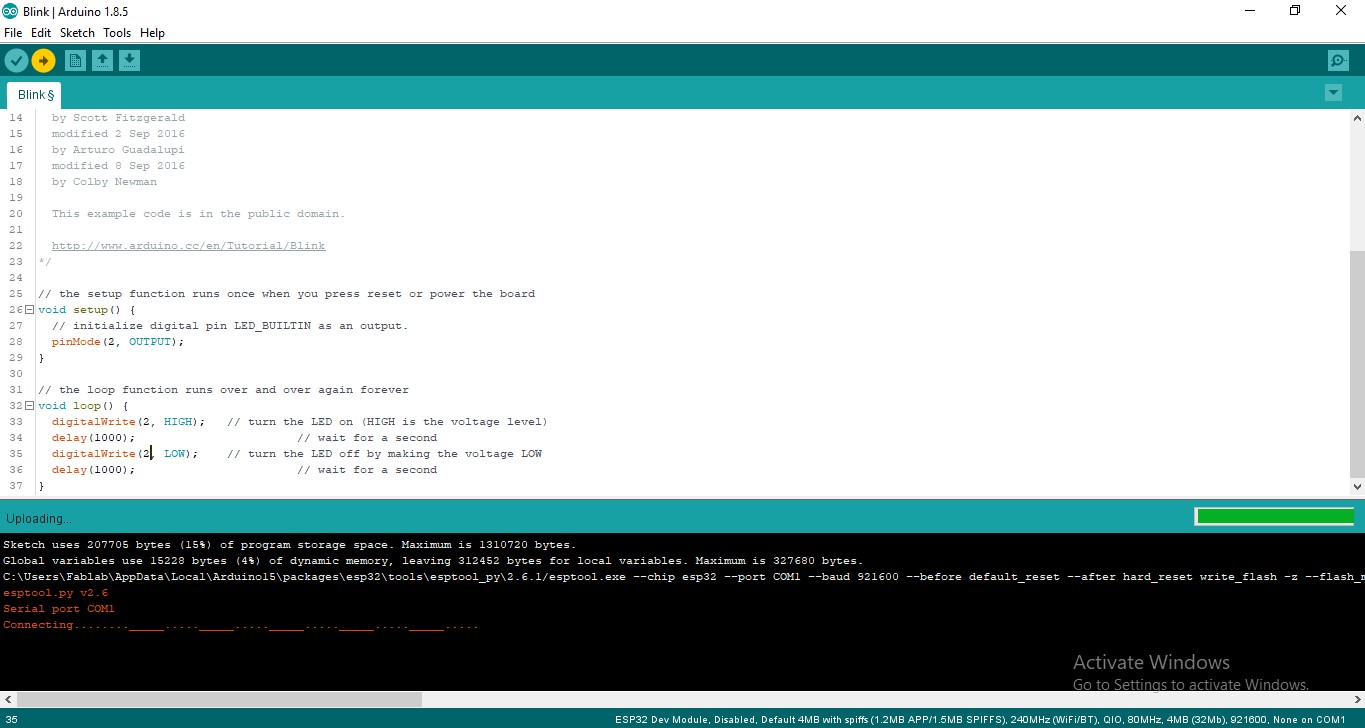The height and width of the screenshot is (728, 1365).
Task: Click digitalWrite(2, LOW) code
Action: [125, 454]
